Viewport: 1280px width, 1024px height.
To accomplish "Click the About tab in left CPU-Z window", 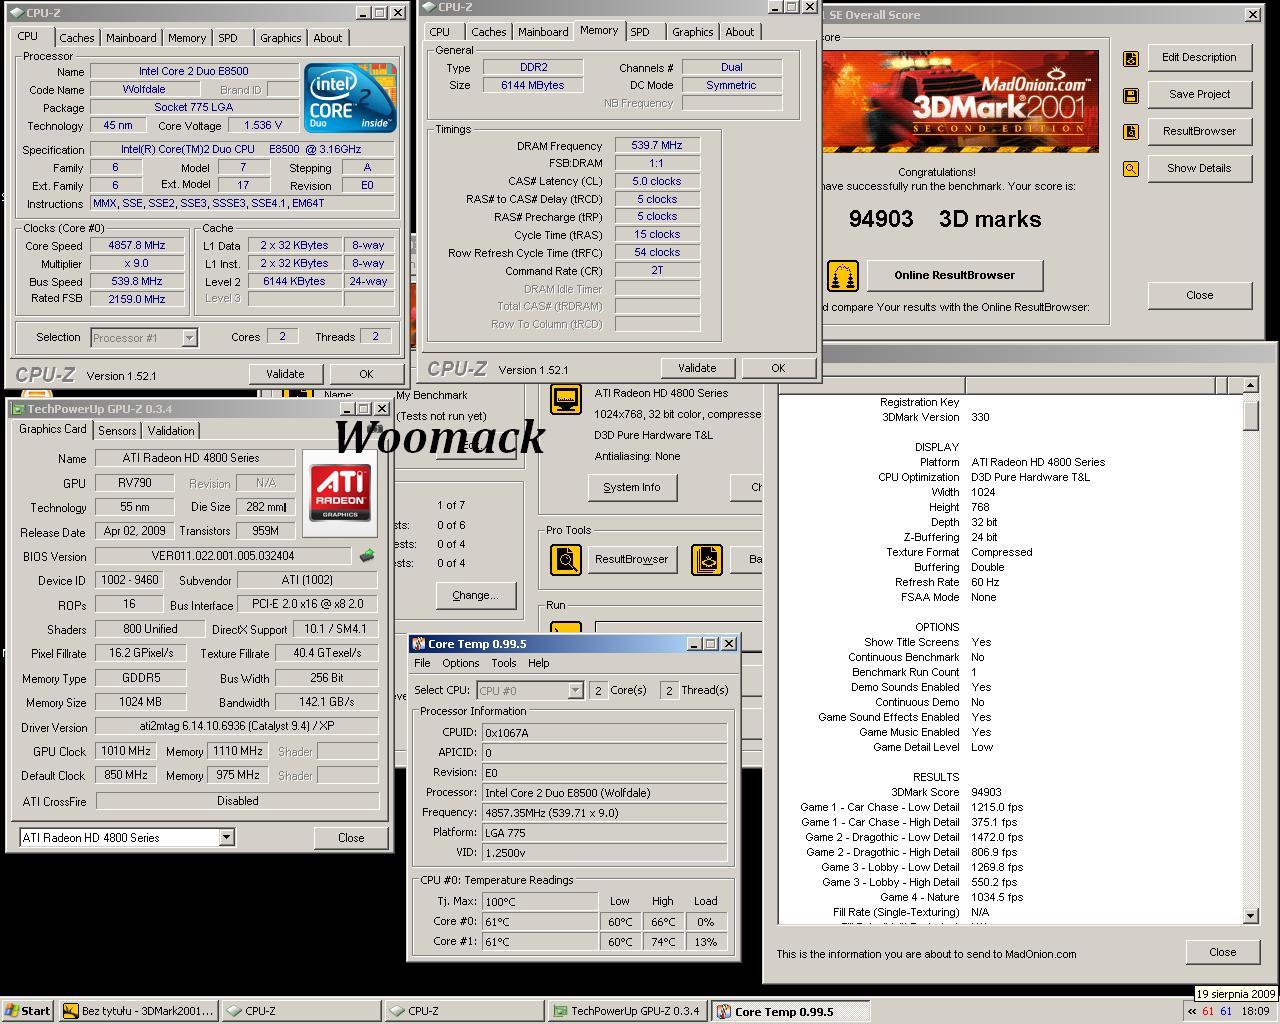I will click(x=328, y=38).
